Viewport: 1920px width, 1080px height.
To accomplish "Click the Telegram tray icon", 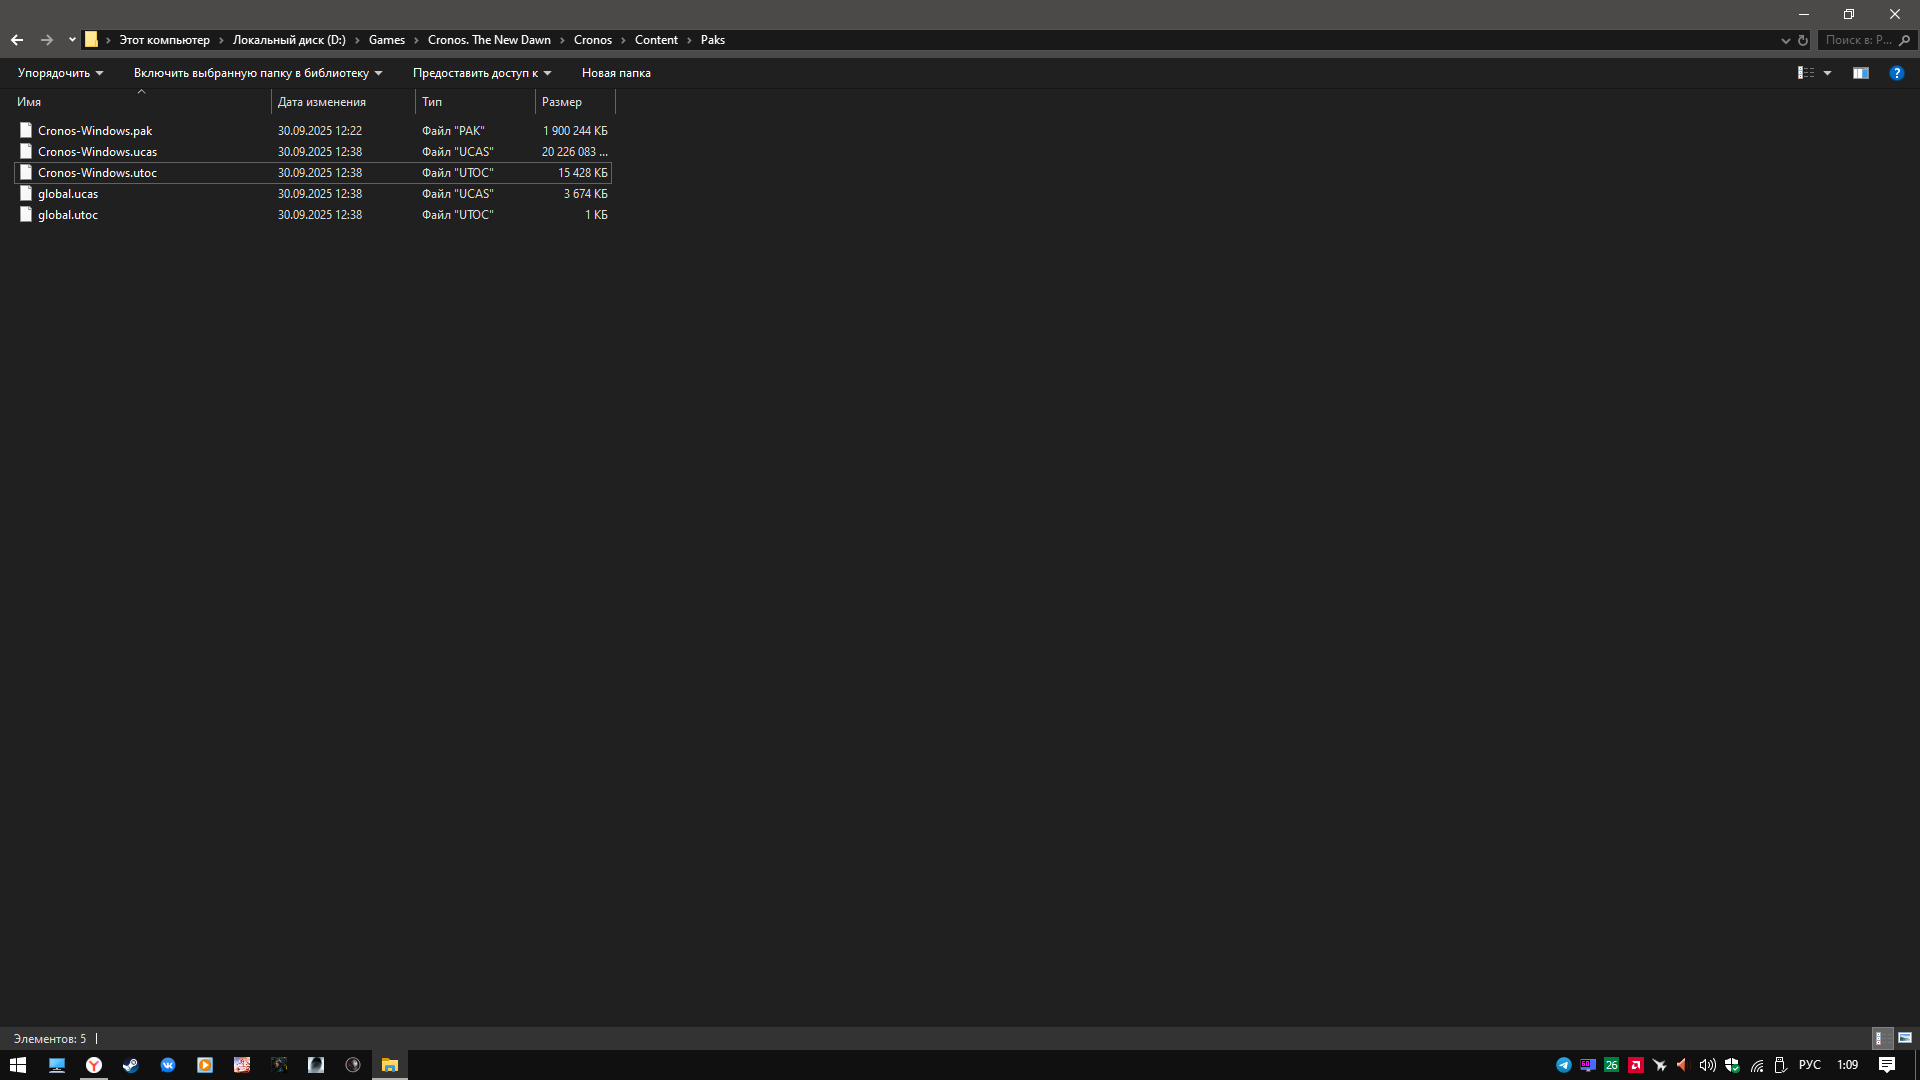I will (1564, 1065).
